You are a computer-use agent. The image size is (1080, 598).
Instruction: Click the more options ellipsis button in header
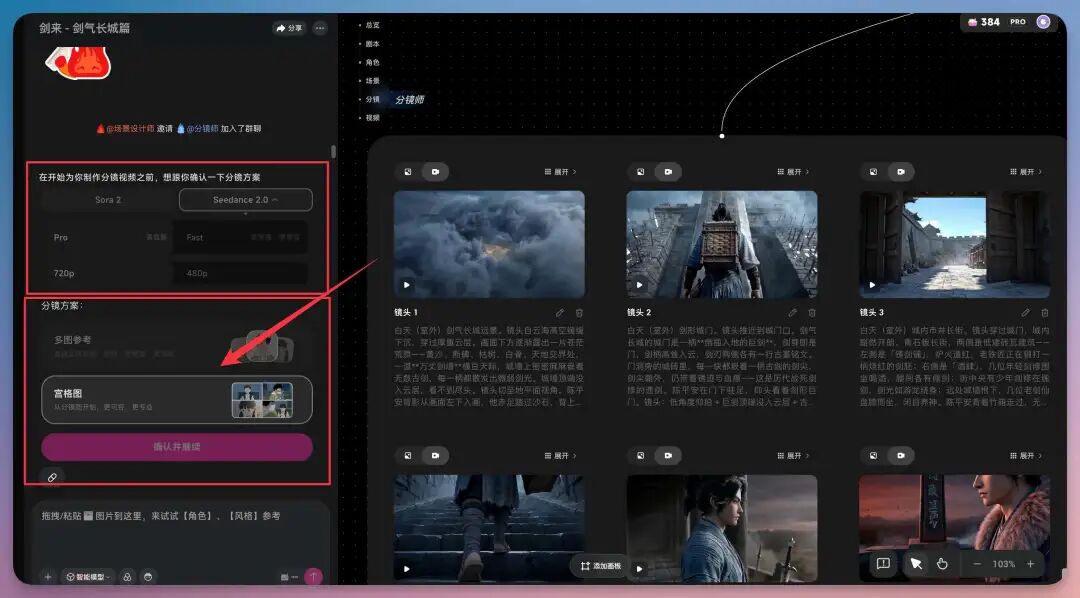(x=320, y=28)
